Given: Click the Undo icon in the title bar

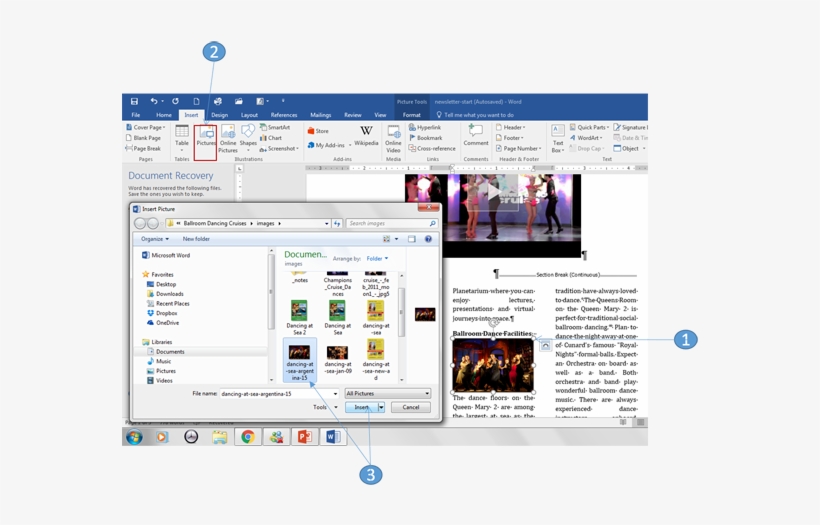Looking at the screenshot, I should [x=154, y=101].
